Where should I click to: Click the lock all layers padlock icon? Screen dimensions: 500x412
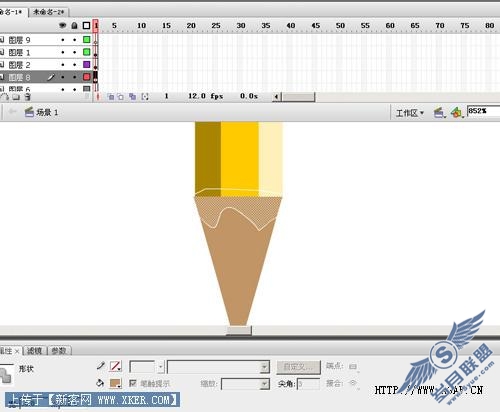[x=75, y=25]
